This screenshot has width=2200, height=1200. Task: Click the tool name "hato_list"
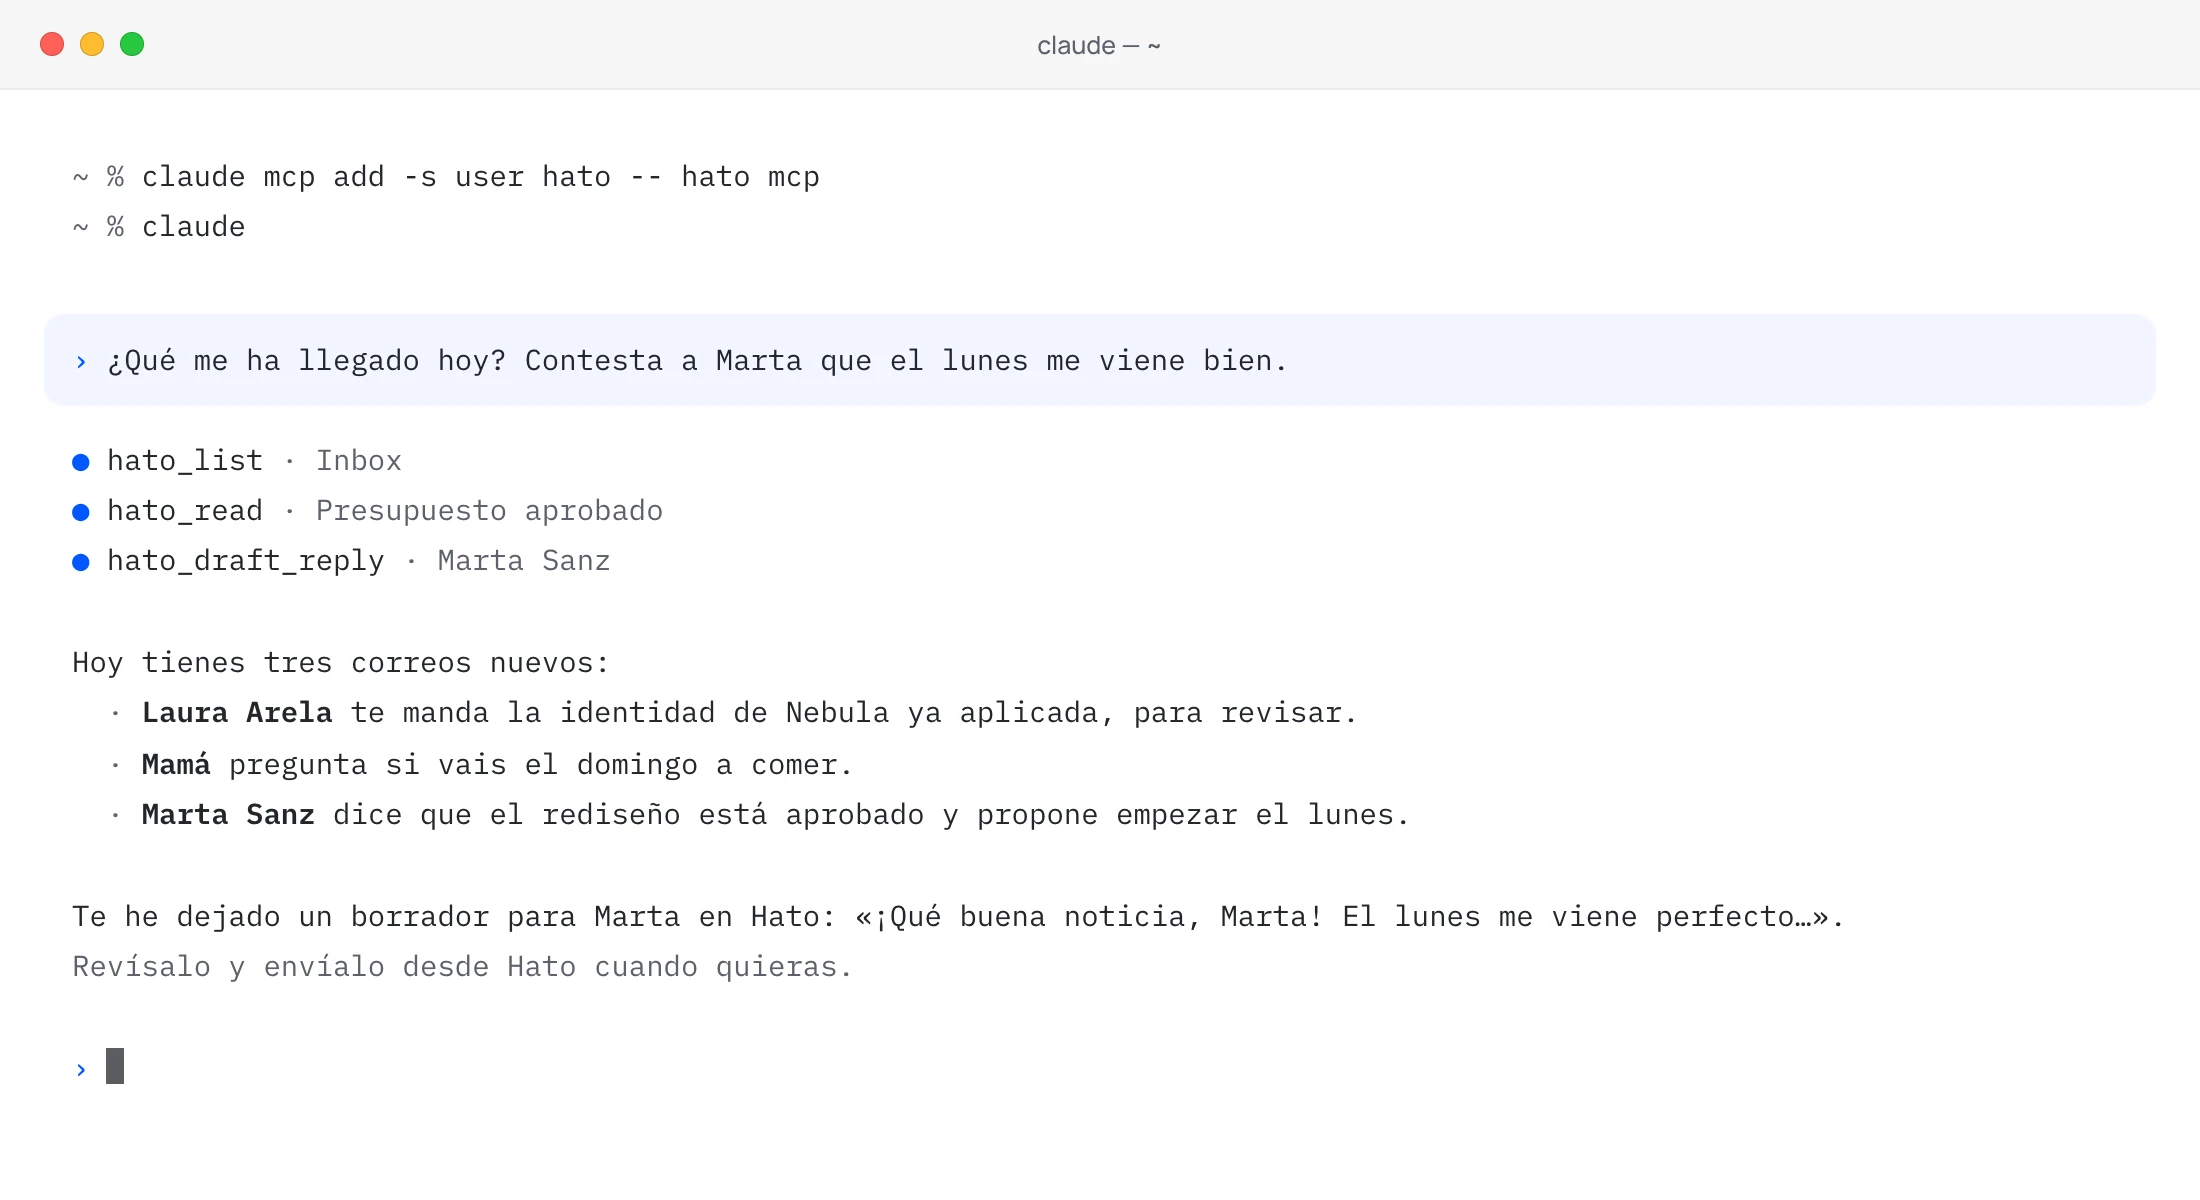click(185, 461)
